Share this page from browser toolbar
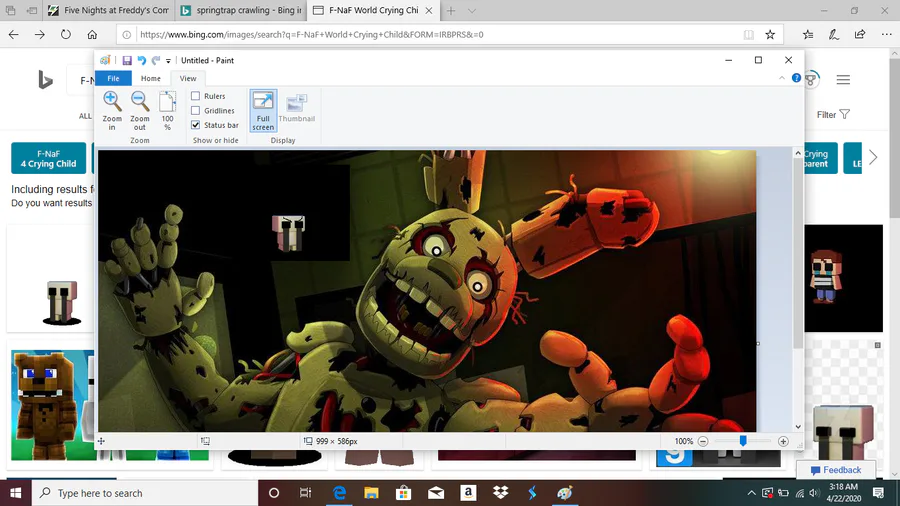Viewport: 900px width, 506px height. tap(860, 34)
